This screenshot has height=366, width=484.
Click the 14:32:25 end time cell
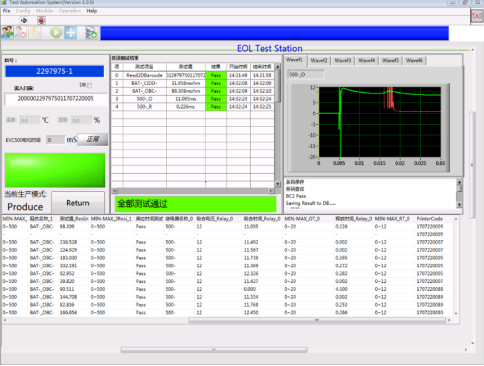(262, 107)
